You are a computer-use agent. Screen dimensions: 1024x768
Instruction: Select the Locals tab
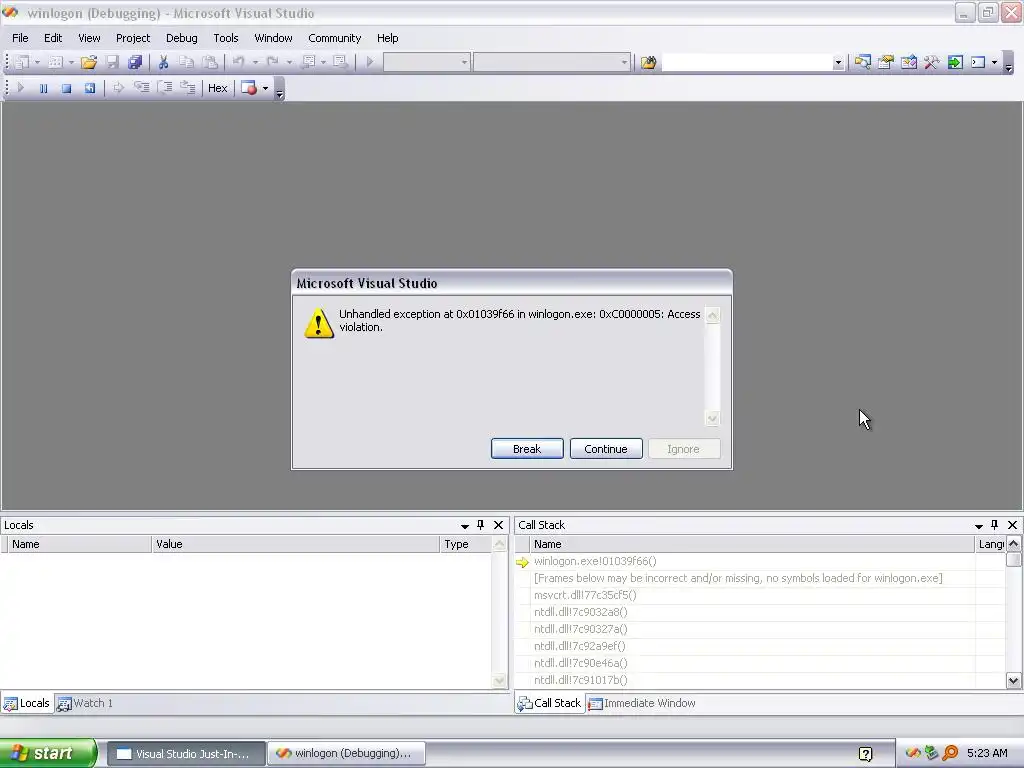(x=27, y=703)
